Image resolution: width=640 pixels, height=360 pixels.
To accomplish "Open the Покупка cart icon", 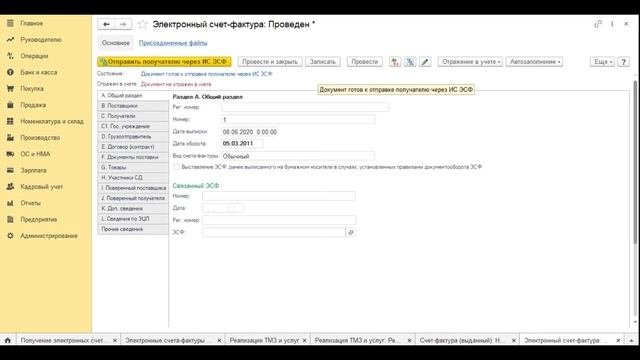I will click(x=10, y=89).
